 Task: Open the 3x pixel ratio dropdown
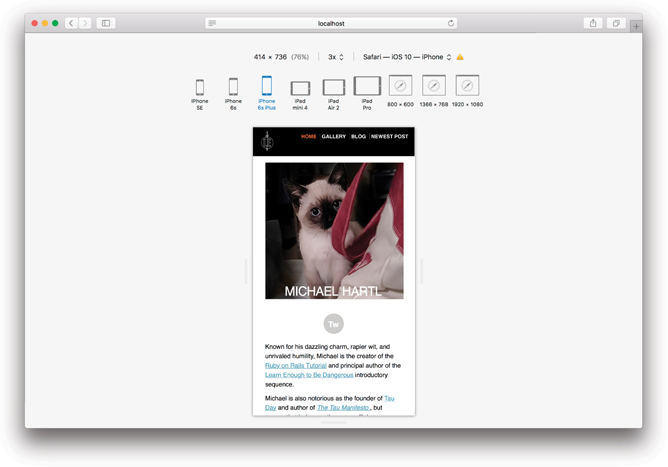336,57
